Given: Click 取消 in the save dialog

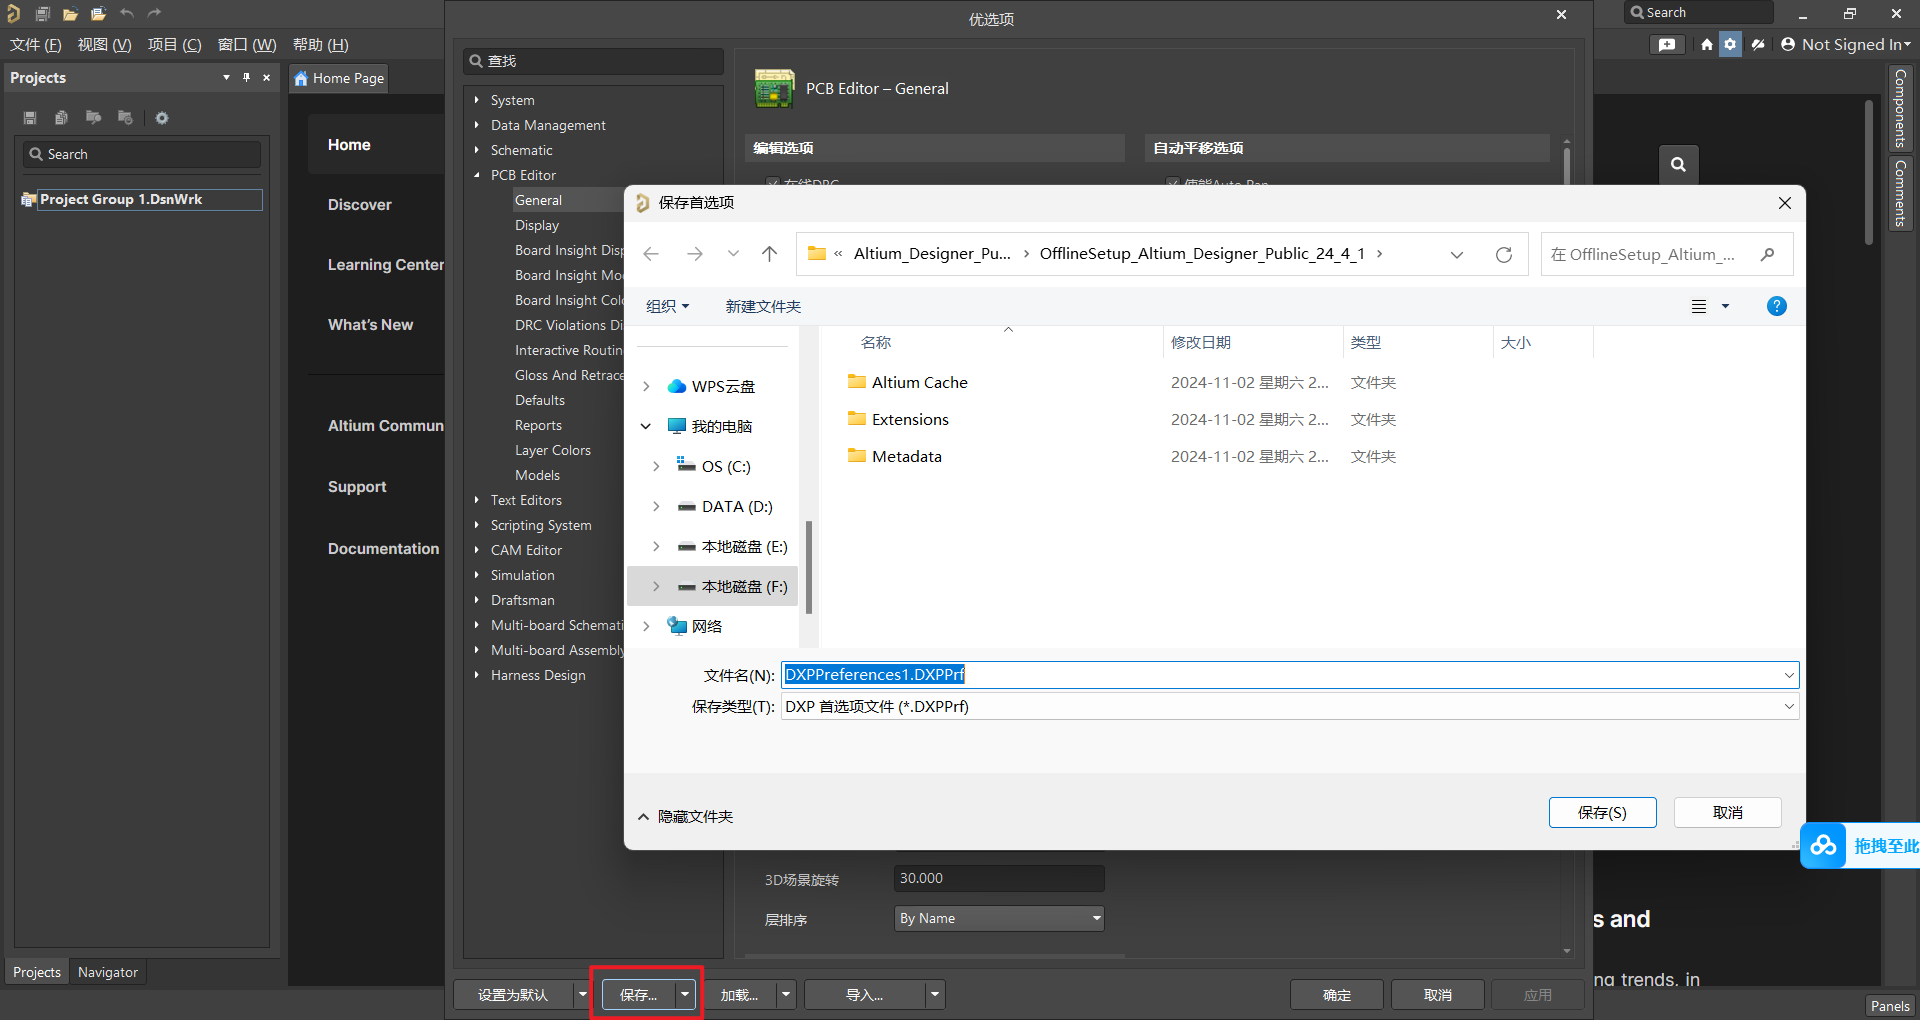Looking at the screenshot, I should point(1727,813).
